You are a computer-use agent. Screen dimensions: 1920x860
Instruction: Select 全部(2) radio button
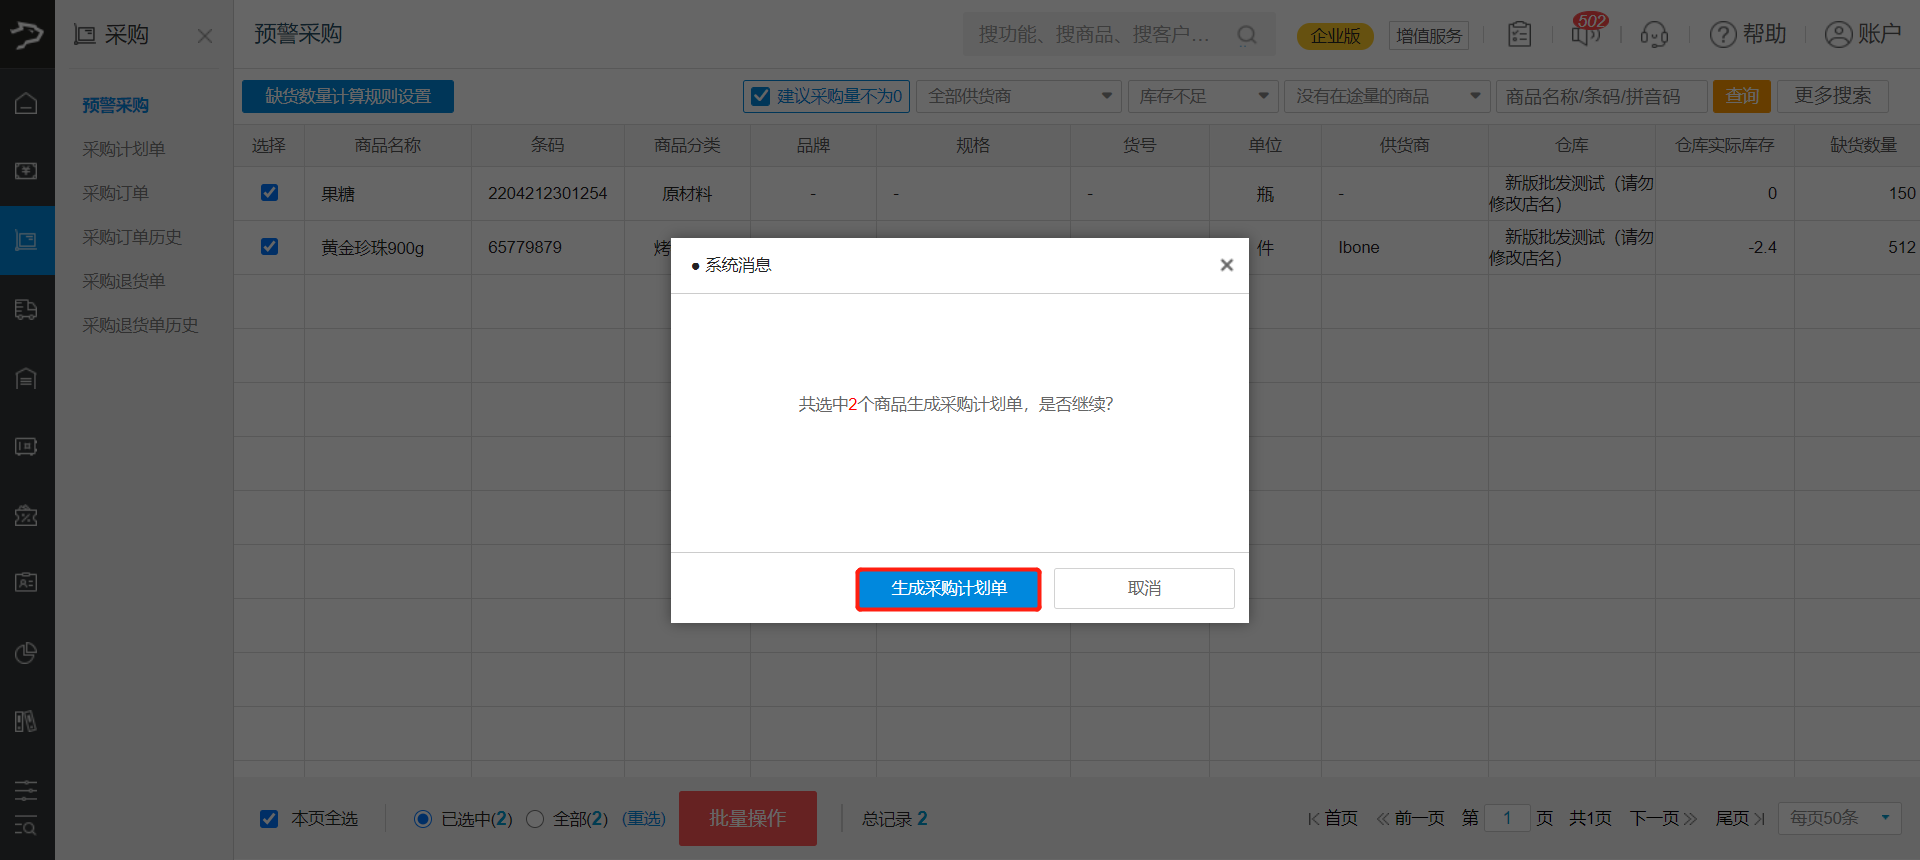[535, 819]
